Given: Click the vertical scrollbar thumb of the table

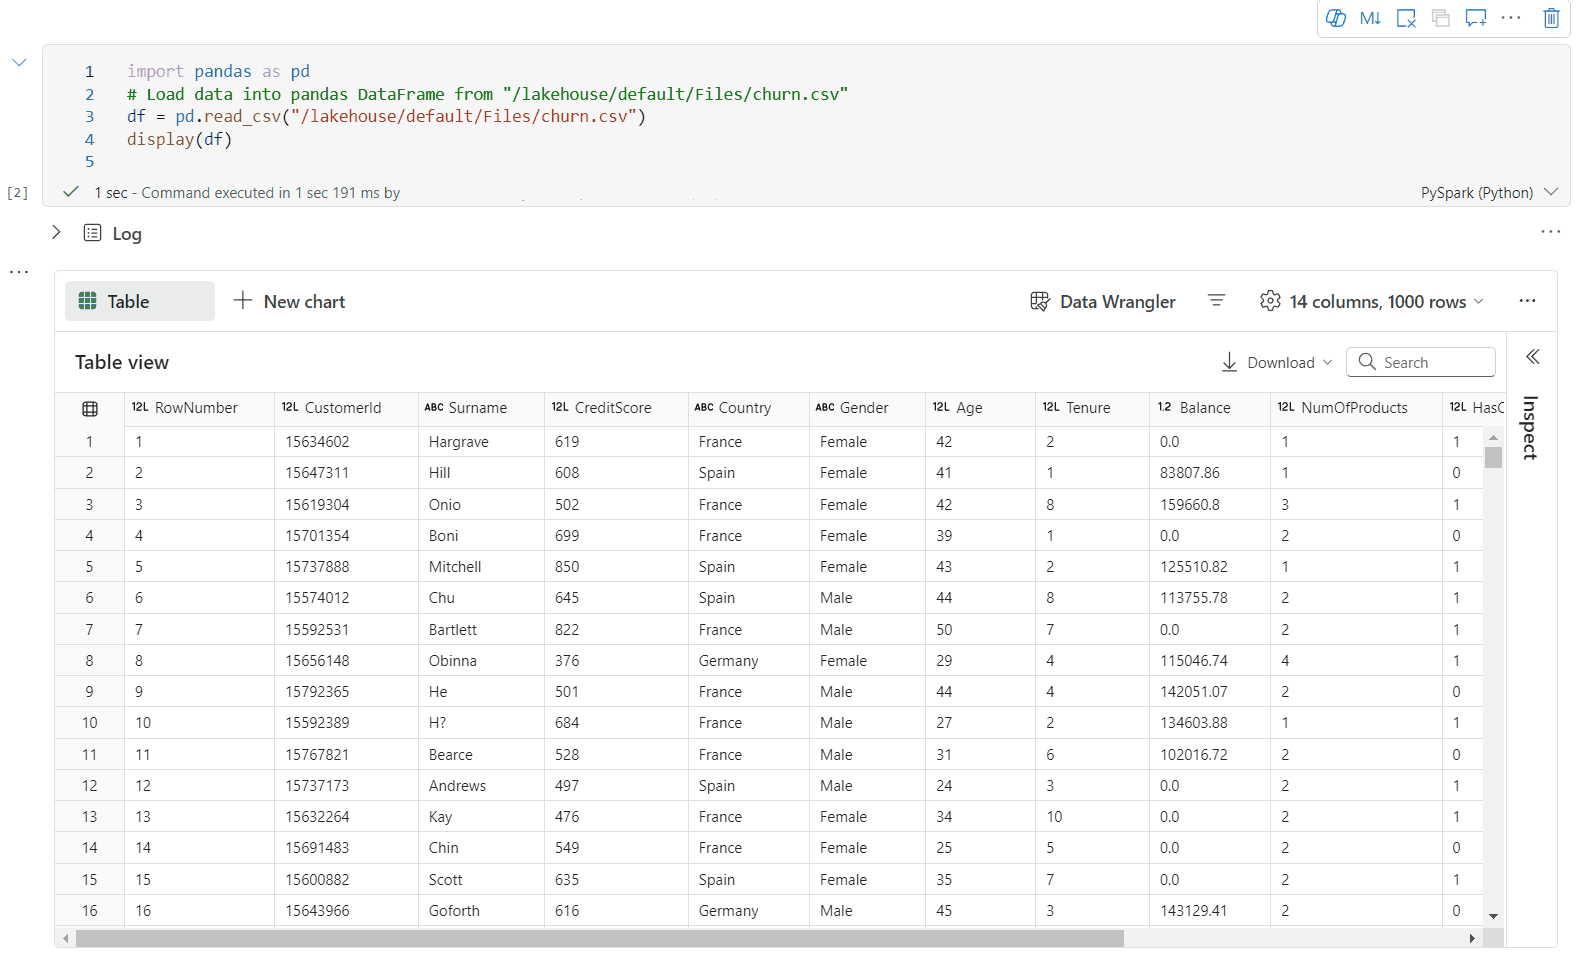Looking at the screenshot, I should pos(1493,457).
